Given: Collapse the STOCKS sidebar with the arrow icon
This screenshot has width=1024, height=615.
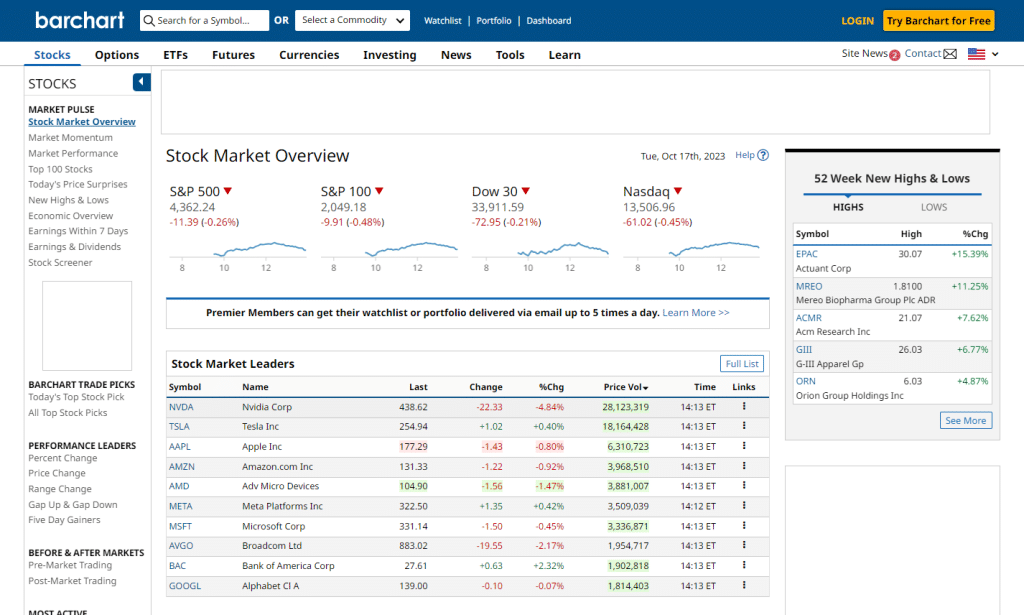Looking at the screenshot, I should point(139,83).
